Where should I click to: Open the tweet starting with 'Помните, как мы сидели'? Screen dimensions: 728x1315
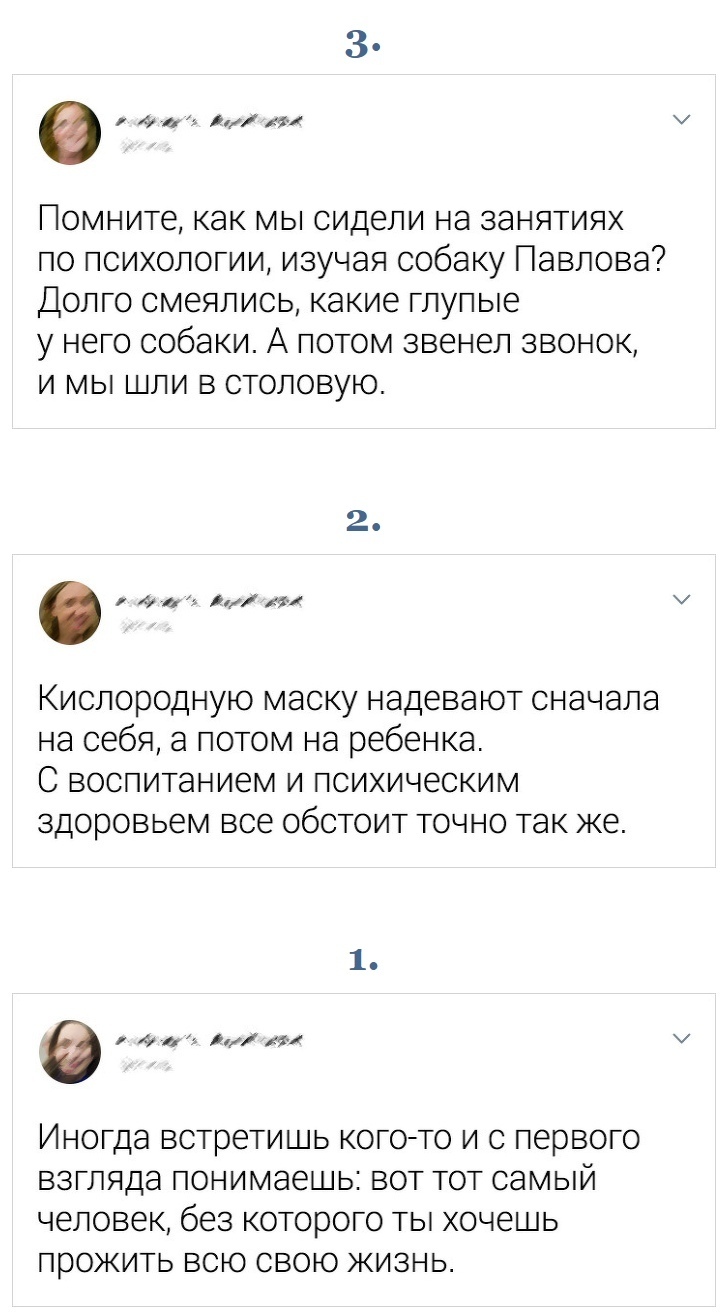340,299
